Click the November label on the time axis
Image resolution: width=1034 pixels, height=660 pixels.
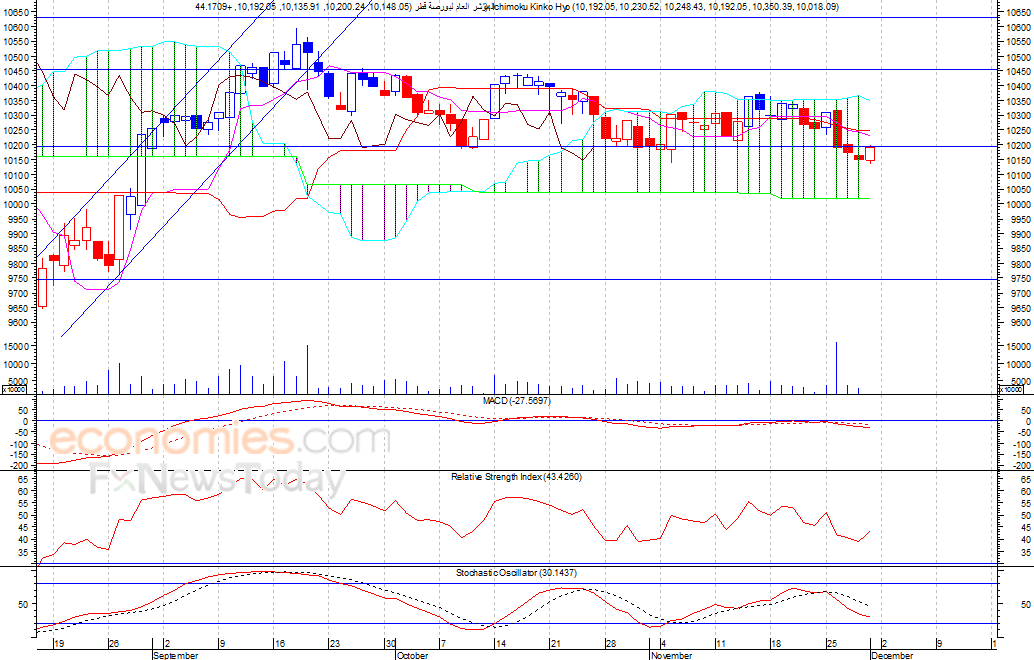671,655
